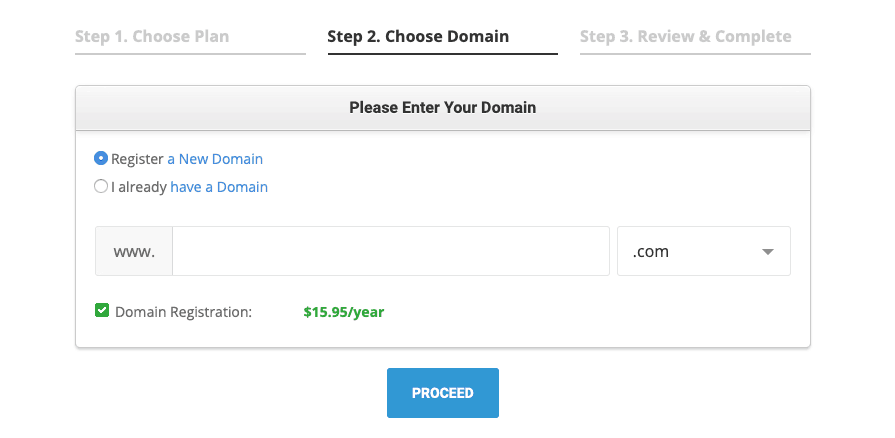Viewport: 895px width, 438px height.
Task: Open the 'have a Domain' link
Action: (219, 187)
